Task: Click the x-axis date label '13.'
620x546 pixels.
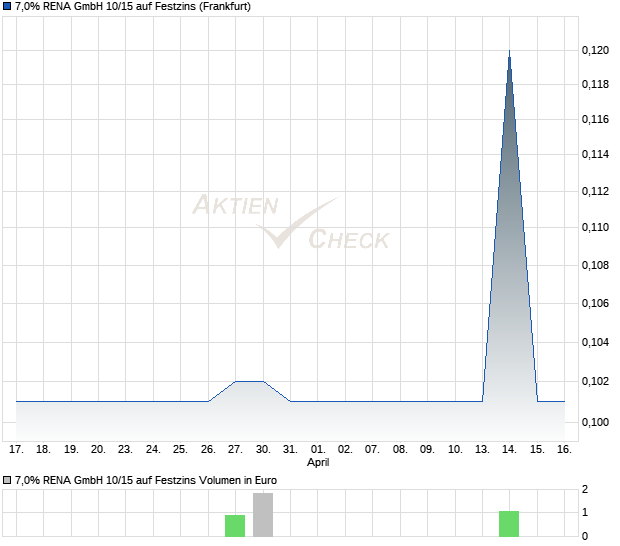Action: [482, 450]
